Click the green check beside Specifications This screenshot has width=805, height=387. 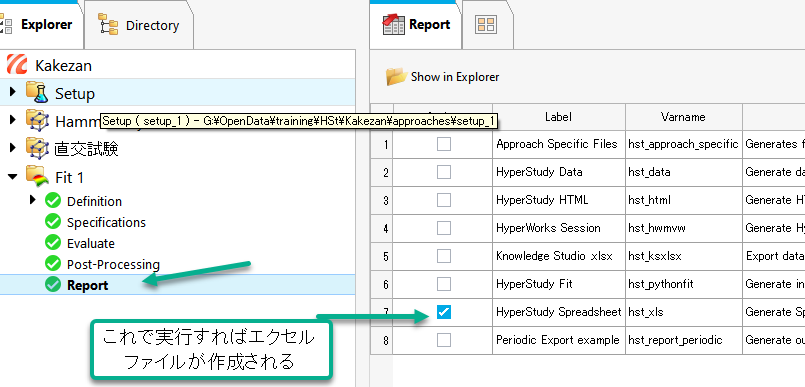[x=52, y=222]
